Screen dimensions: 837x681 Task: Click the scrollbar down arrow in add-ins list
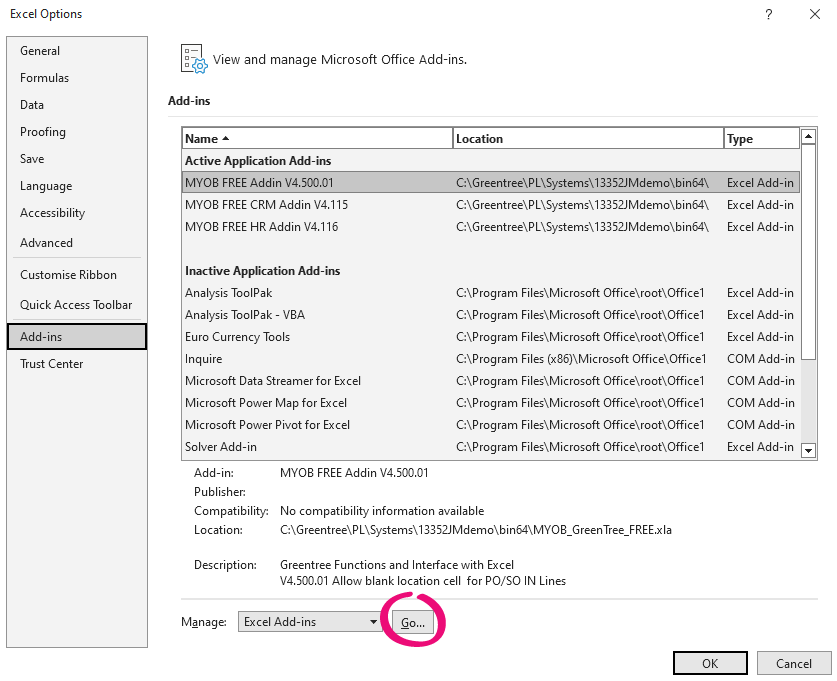pyautogui.click(x=809, y=449)
